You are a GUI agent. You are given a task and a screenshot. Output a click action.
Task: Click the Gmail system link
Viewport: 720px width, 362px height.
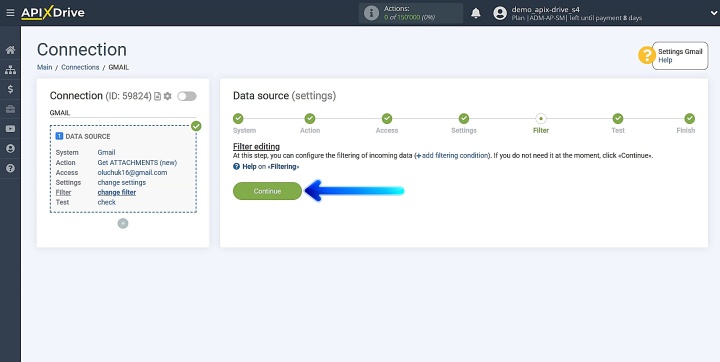(107, 153)
